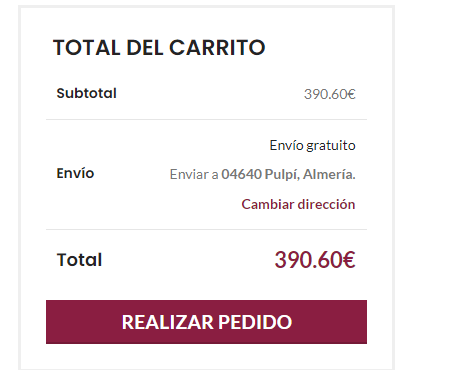The height and width of the screenshot is (370, 467).
Task: Click the REALIZAR PEDIDO checkout button
Action: [206, 322]
